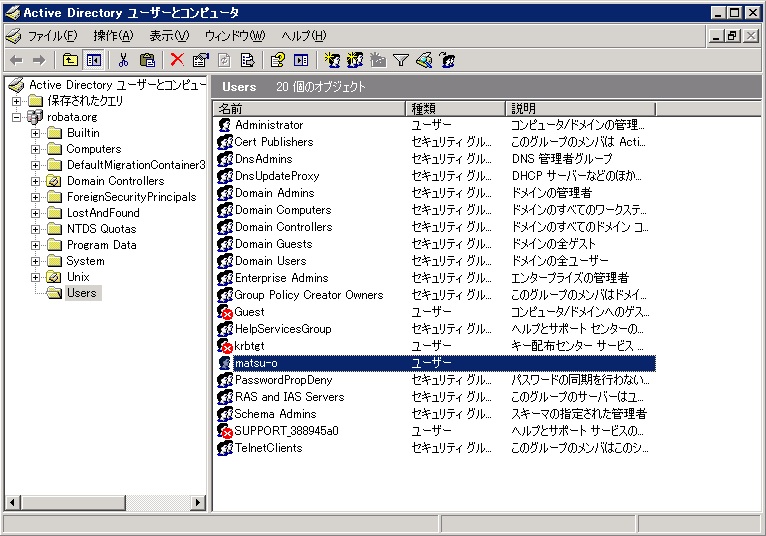Image resolution: width=766 pixels, height=536 pixels.
Task: Click the tree pane horizontal scrollbar thumb
Action: 73,502
